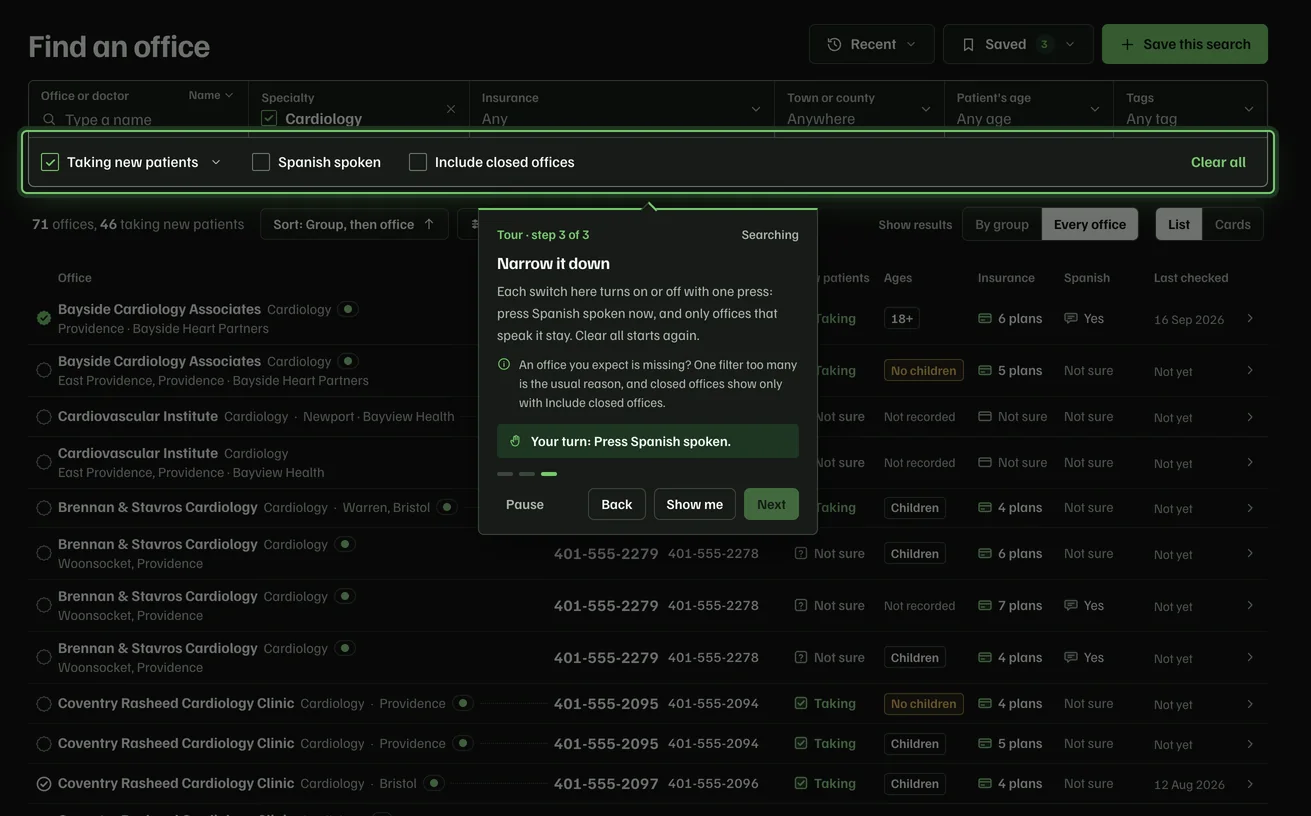1311x816 pixels.
Task: Click the magnifier icon in the name field
Action: (x=49, y=119)
